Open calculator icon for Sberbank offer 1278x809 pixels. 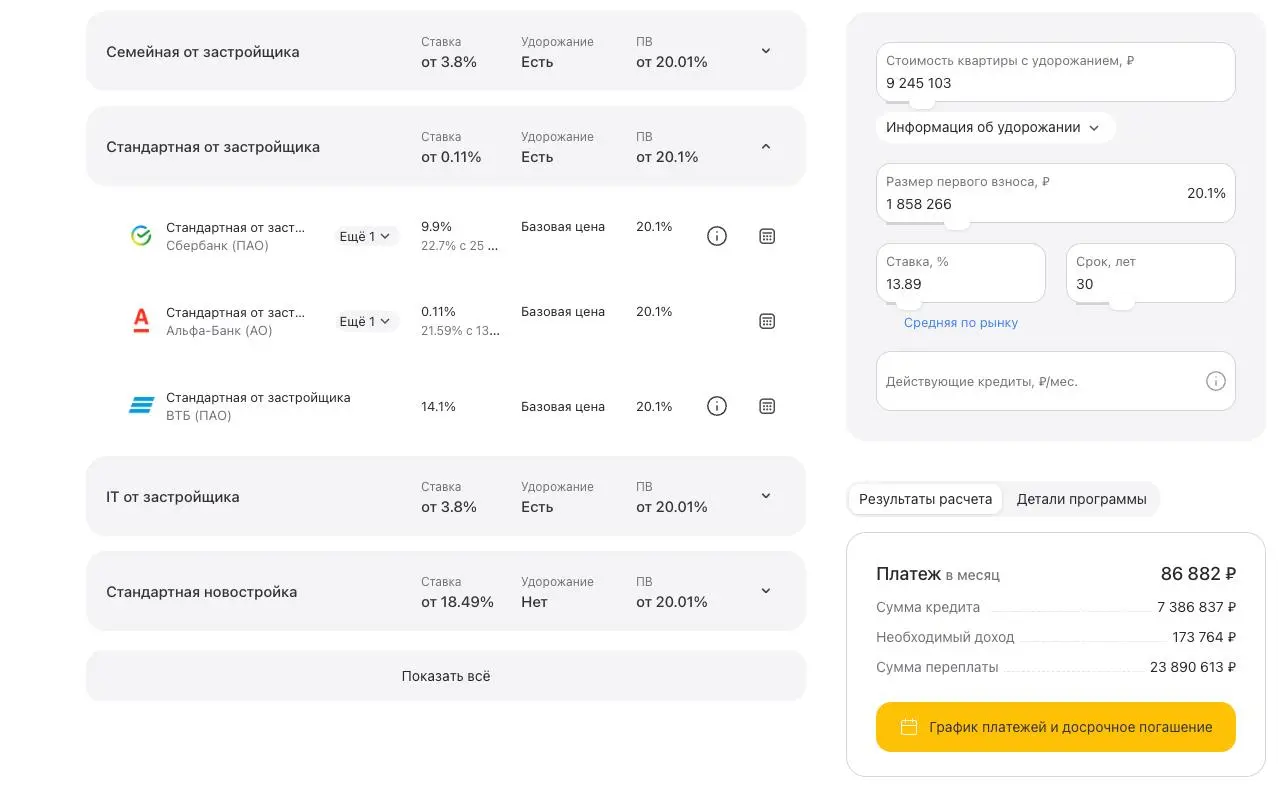point(767,236)
